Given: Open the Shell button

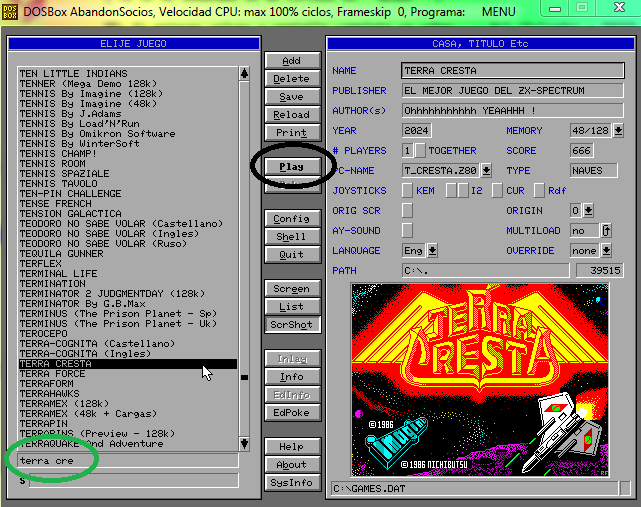Looking at the screenshot, I should pyautogui.click(x=292, y=237).
